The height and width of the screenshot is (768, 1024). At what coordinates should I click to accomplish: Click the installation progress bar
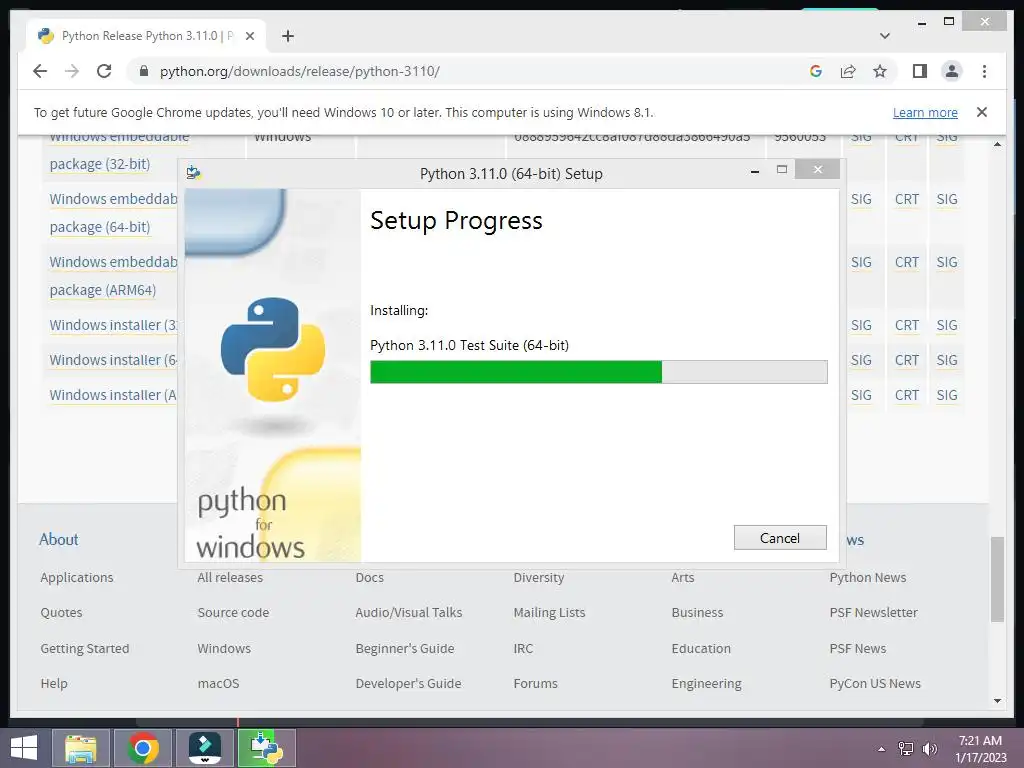click(598, 372)
